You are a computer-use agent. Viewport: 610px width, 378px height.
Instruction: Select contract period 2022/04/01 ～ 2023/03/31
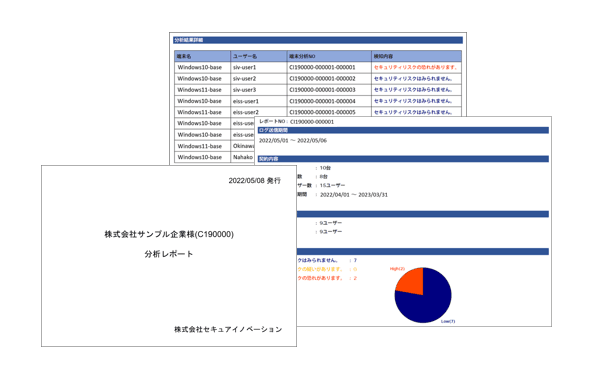tap(354, 195)
